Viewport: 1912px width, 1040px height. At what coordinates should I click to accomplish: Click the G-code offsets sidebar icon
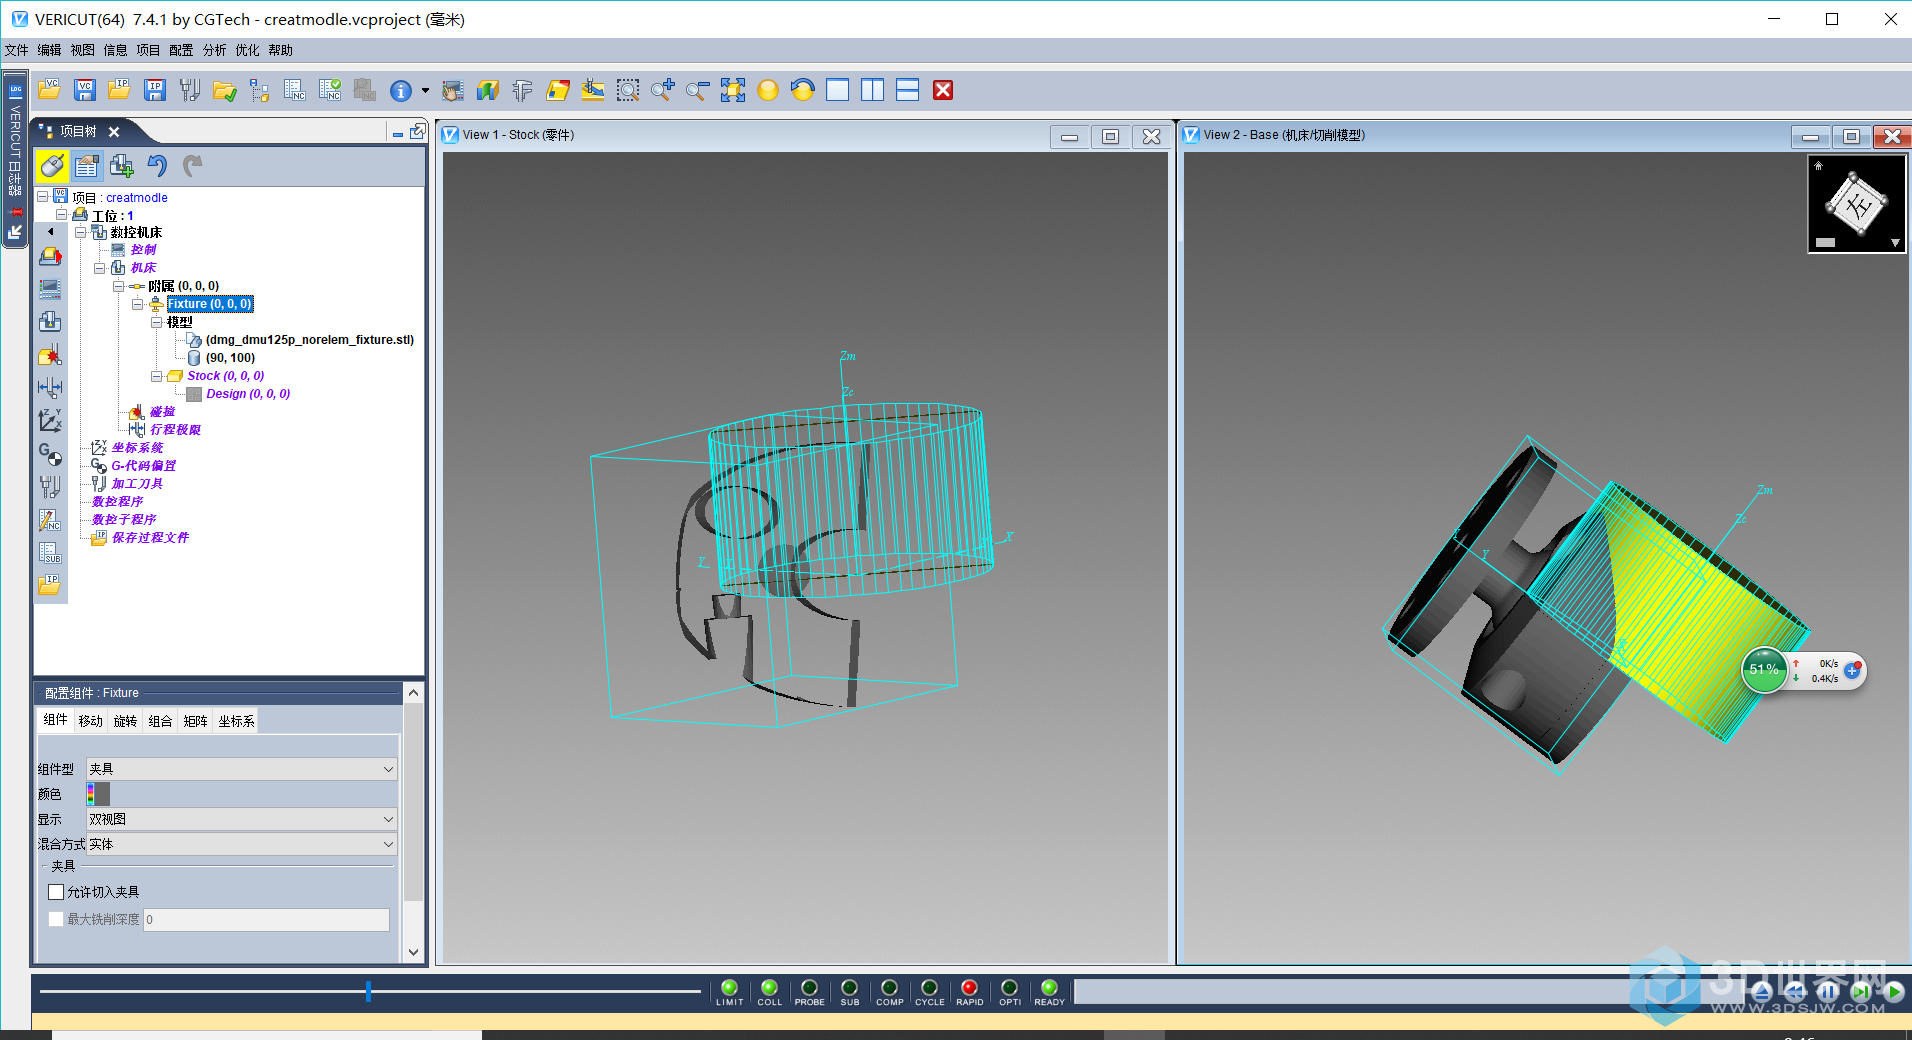point(50,454)
